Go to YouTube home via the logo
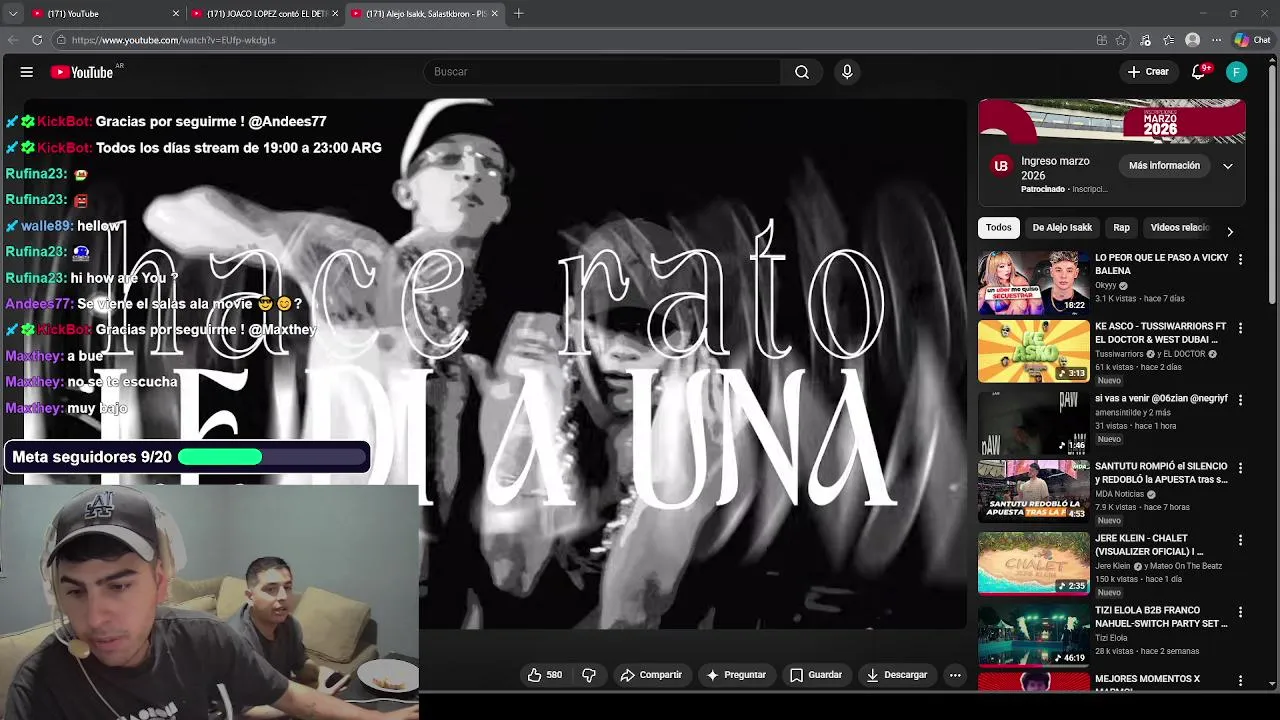Image resolution: width=1280 pixels, height=720 pixels. pos(82,72)
